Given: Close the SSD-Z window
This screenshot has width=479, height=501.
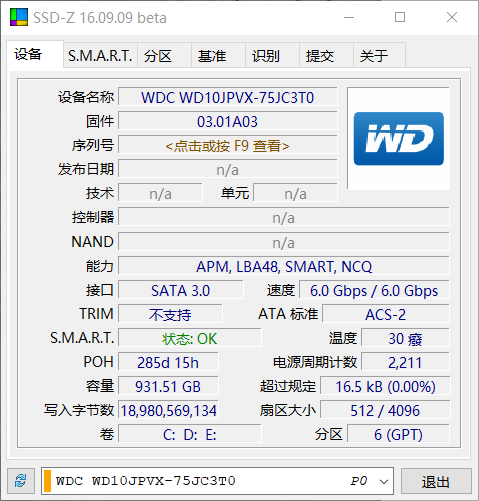Looking at the screenshot, I should point(452,17).
